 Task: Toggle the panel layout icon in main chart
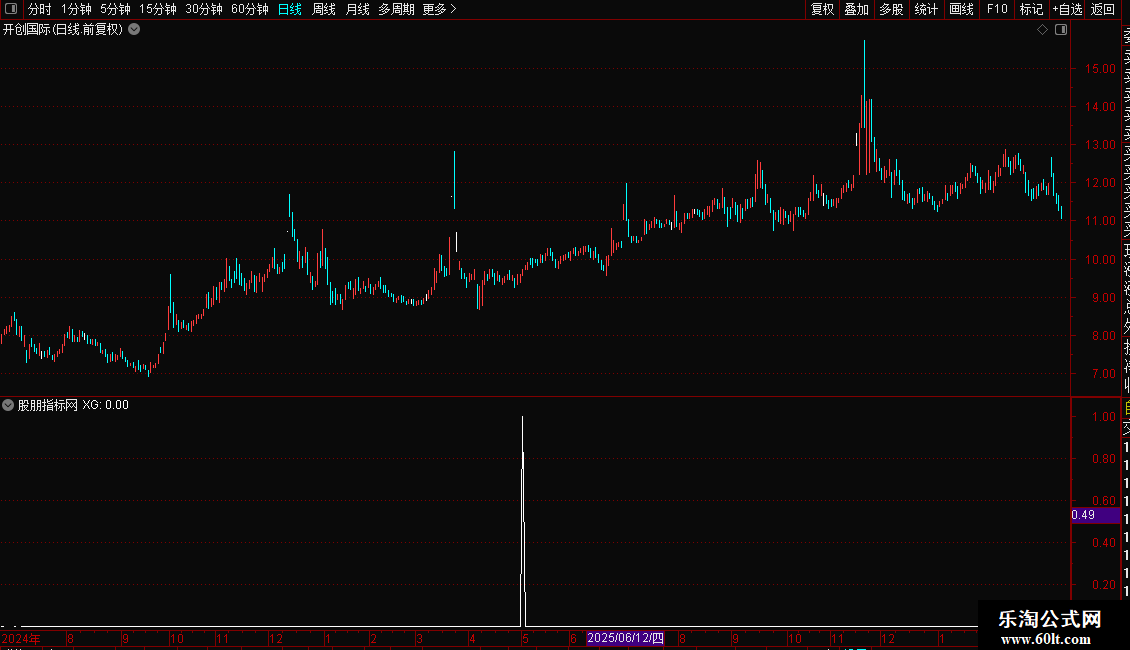point(1061,30)
